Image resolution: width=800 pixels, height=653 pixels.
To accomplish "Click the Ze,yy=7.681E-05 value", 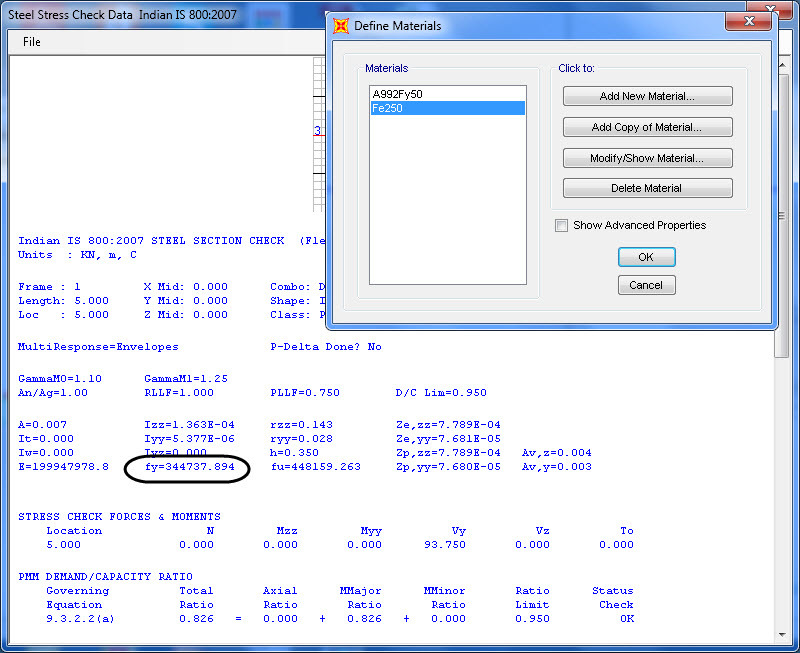I will coord(448,439).
